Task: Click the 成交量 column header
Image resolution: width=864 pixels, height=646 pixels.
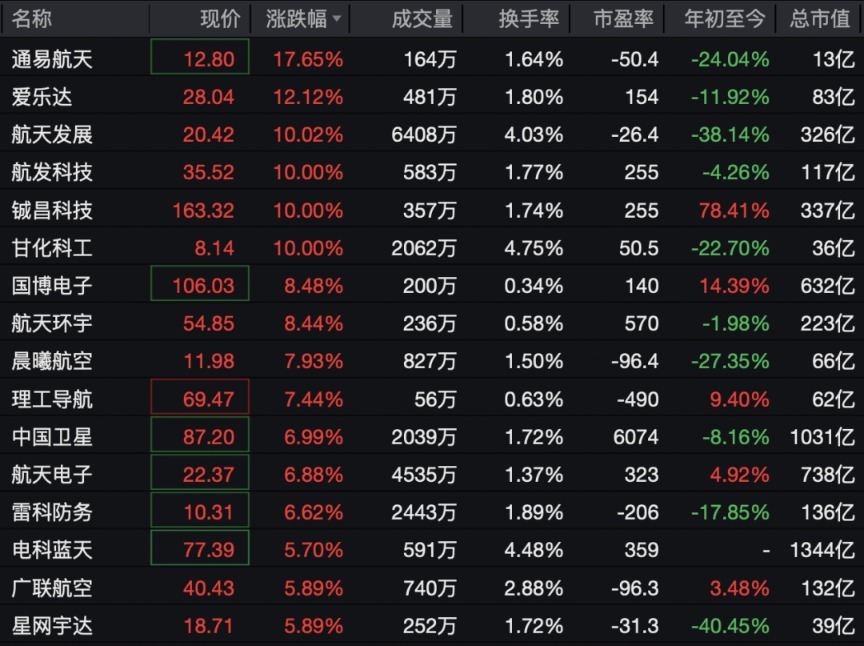Action: click(x=422, y=19)
